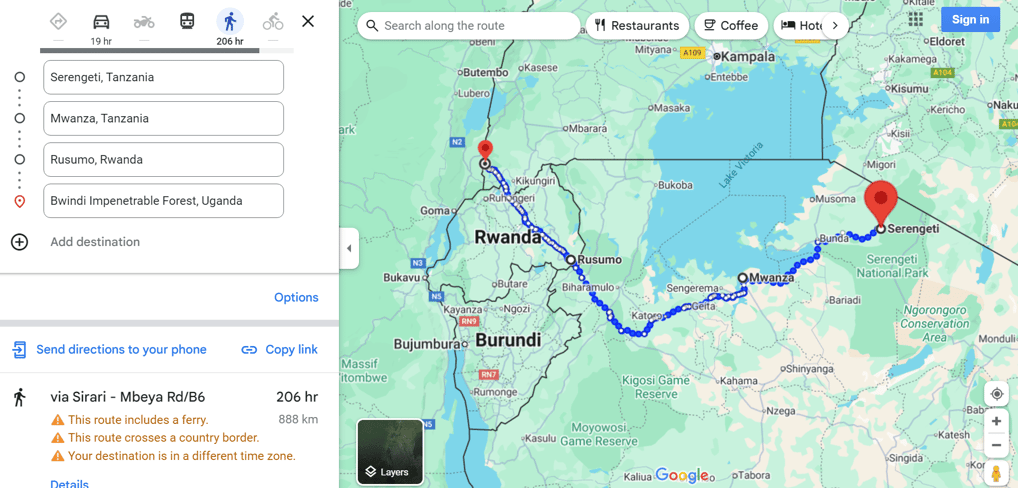Select the transit train travel mode
1018x488 pixels.
[x=187, y=21]
